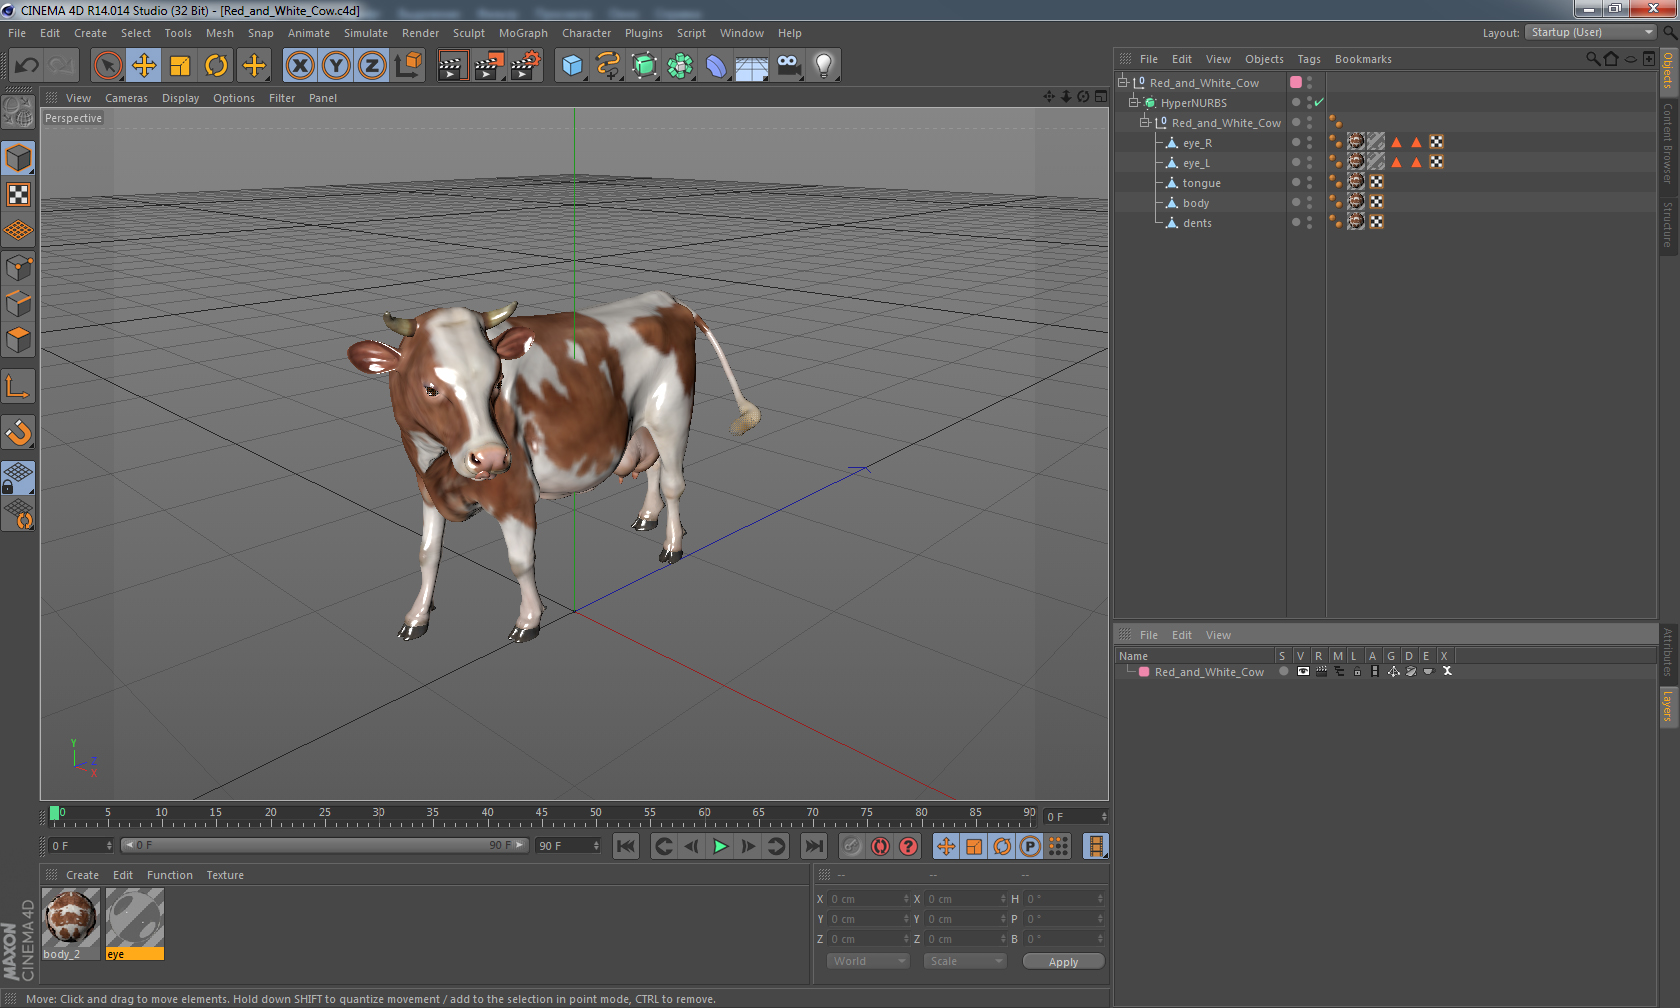The image size is (1680, 1008).
Task: Toggle visibility dots for tongue object
Action: pyautogui.click(x=1309, y=182)
